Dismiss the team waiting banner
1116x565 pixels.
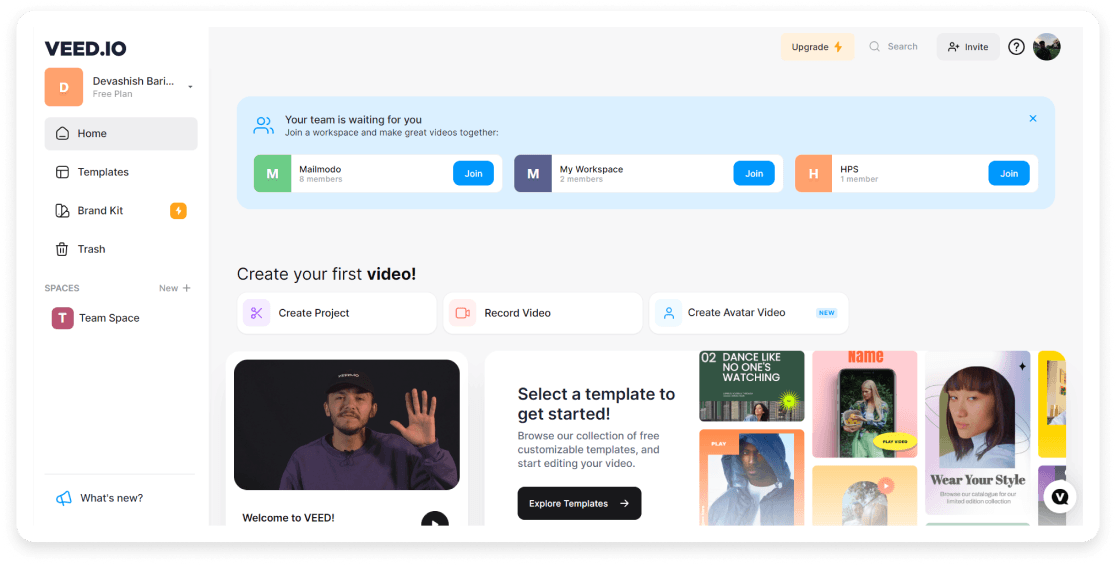coord(1033,119)
